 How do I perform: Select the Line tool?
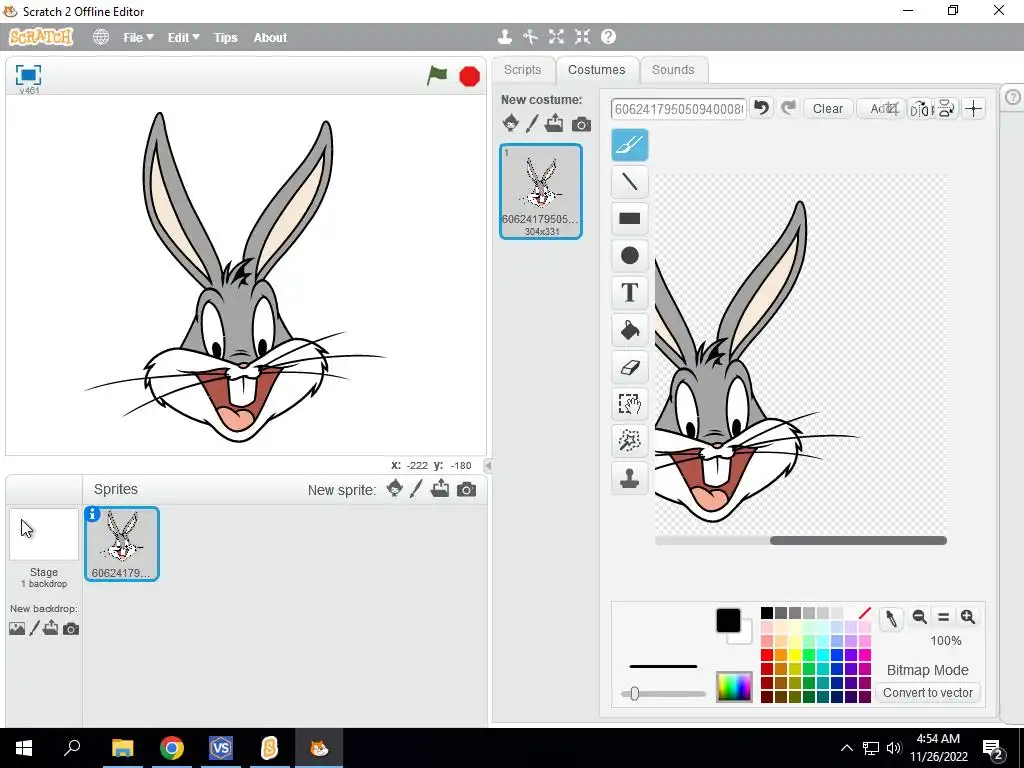(630, 182)
